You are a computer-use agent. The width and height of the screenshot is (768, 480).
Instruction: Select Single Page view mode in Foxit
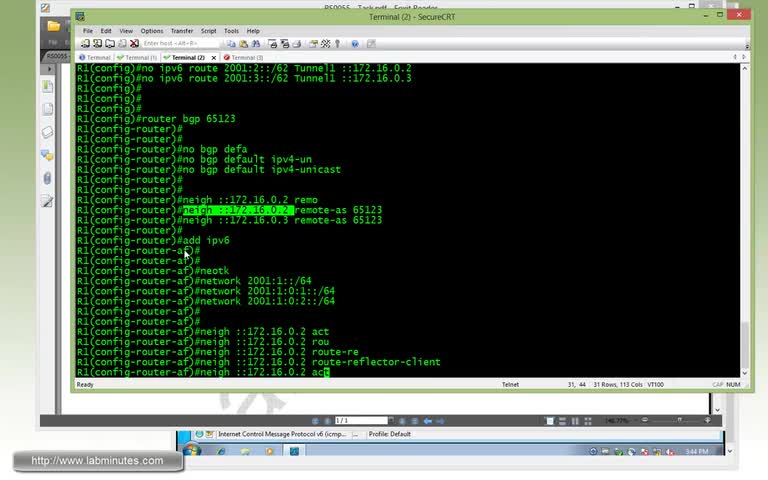550,421
